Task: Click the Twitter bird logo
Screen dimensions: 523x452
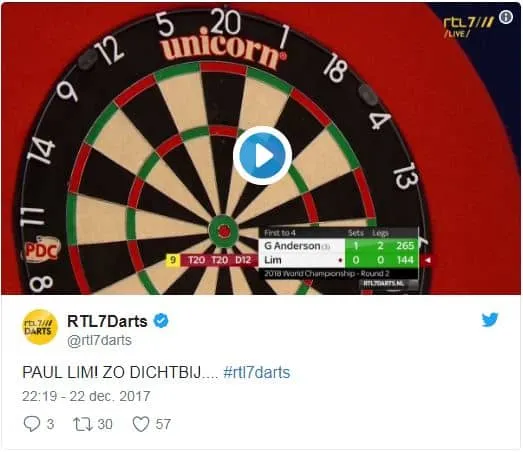Action: [490, 320]
